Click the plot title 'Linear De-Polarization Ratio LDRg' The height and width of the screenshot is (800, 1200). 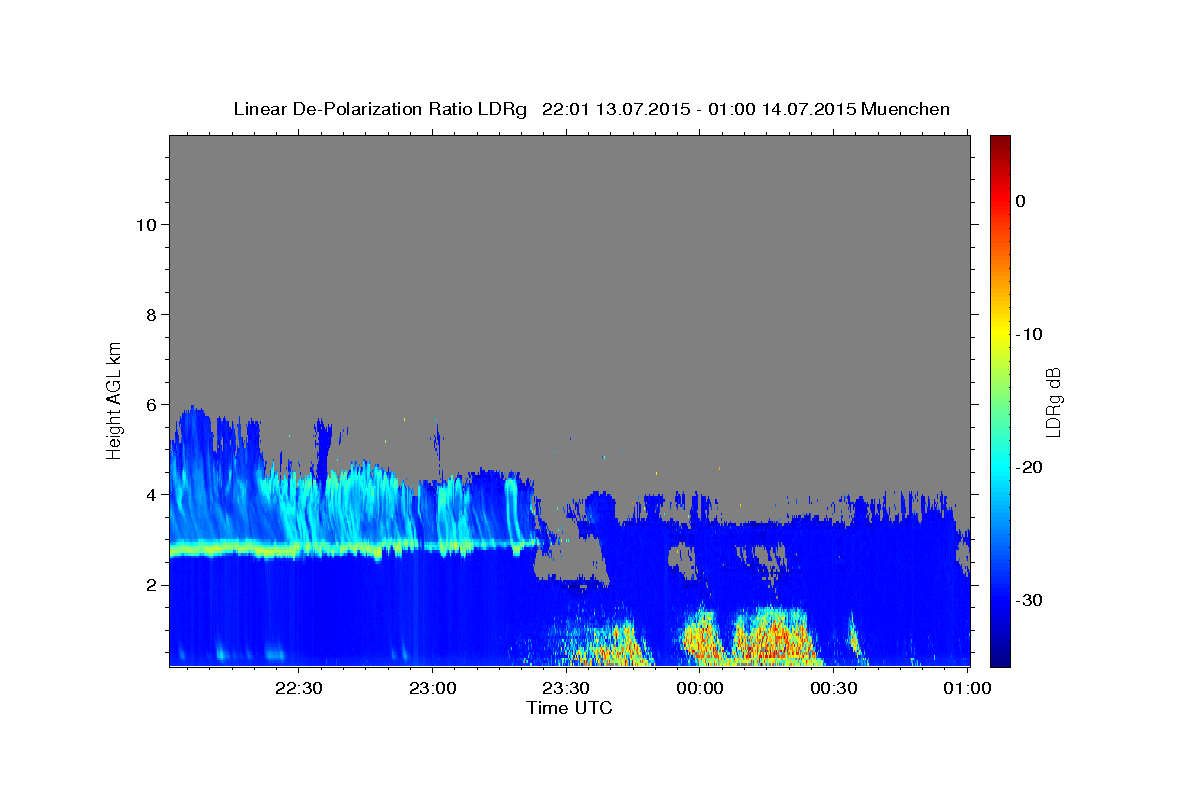click(x=380, y=109)
